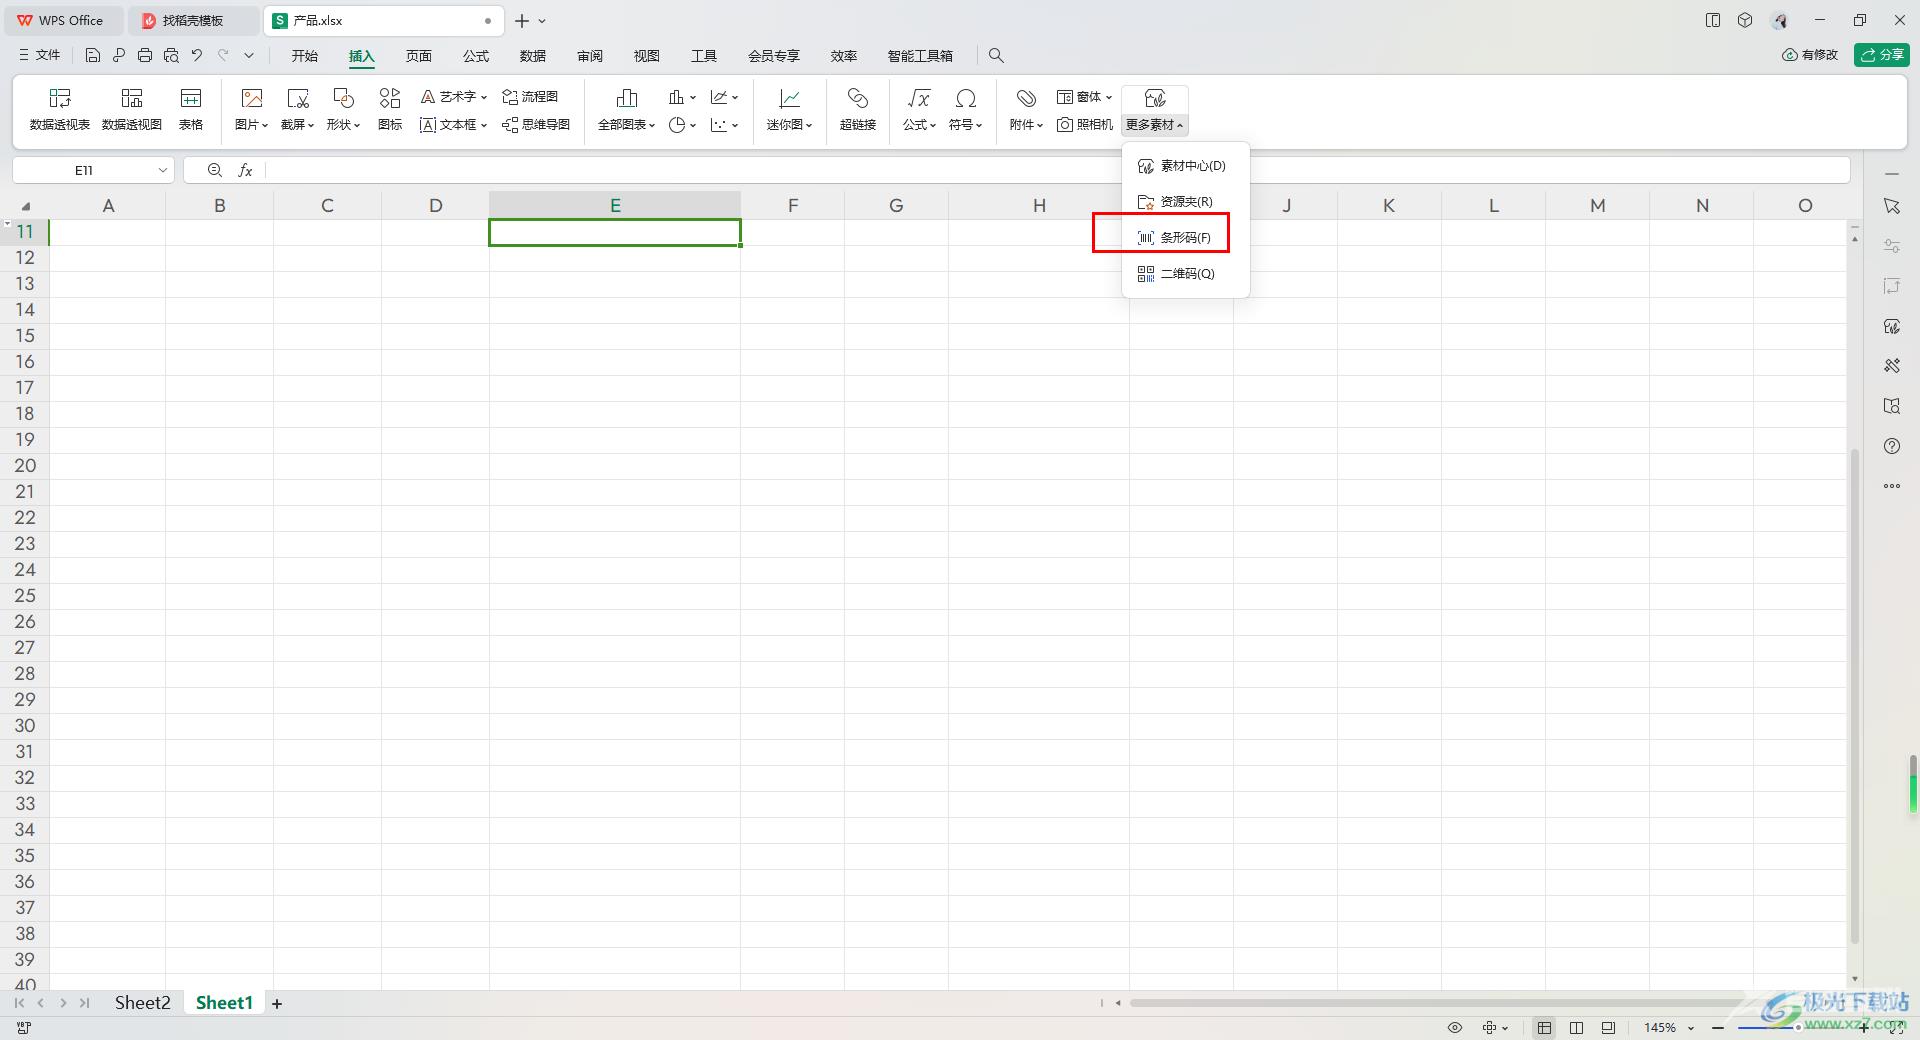Insert a flowchart via 流程图
The width and height of the screenshot is (1920, 1040).
click(x=530, y=97)
